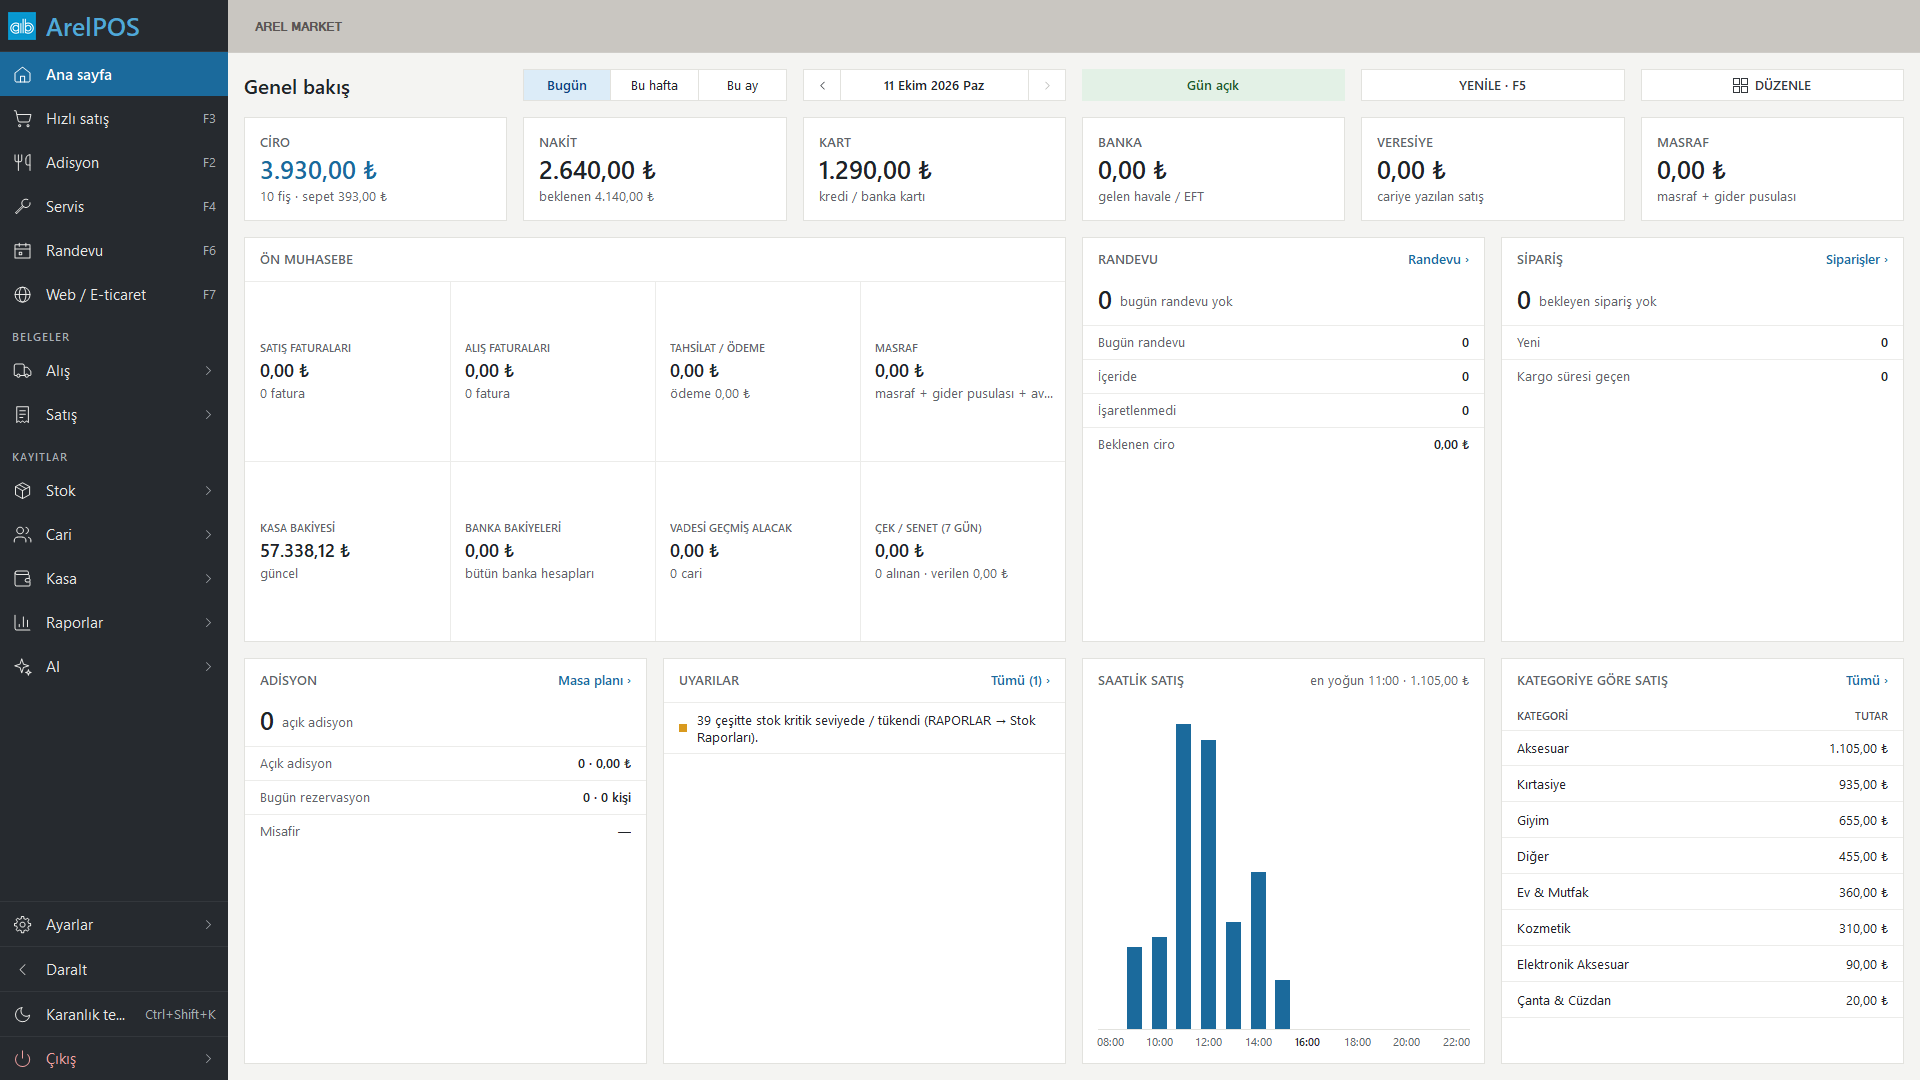Switch to the Bu hafta tab
This screenshot has width=1920, height=1080.
[654, 85]
